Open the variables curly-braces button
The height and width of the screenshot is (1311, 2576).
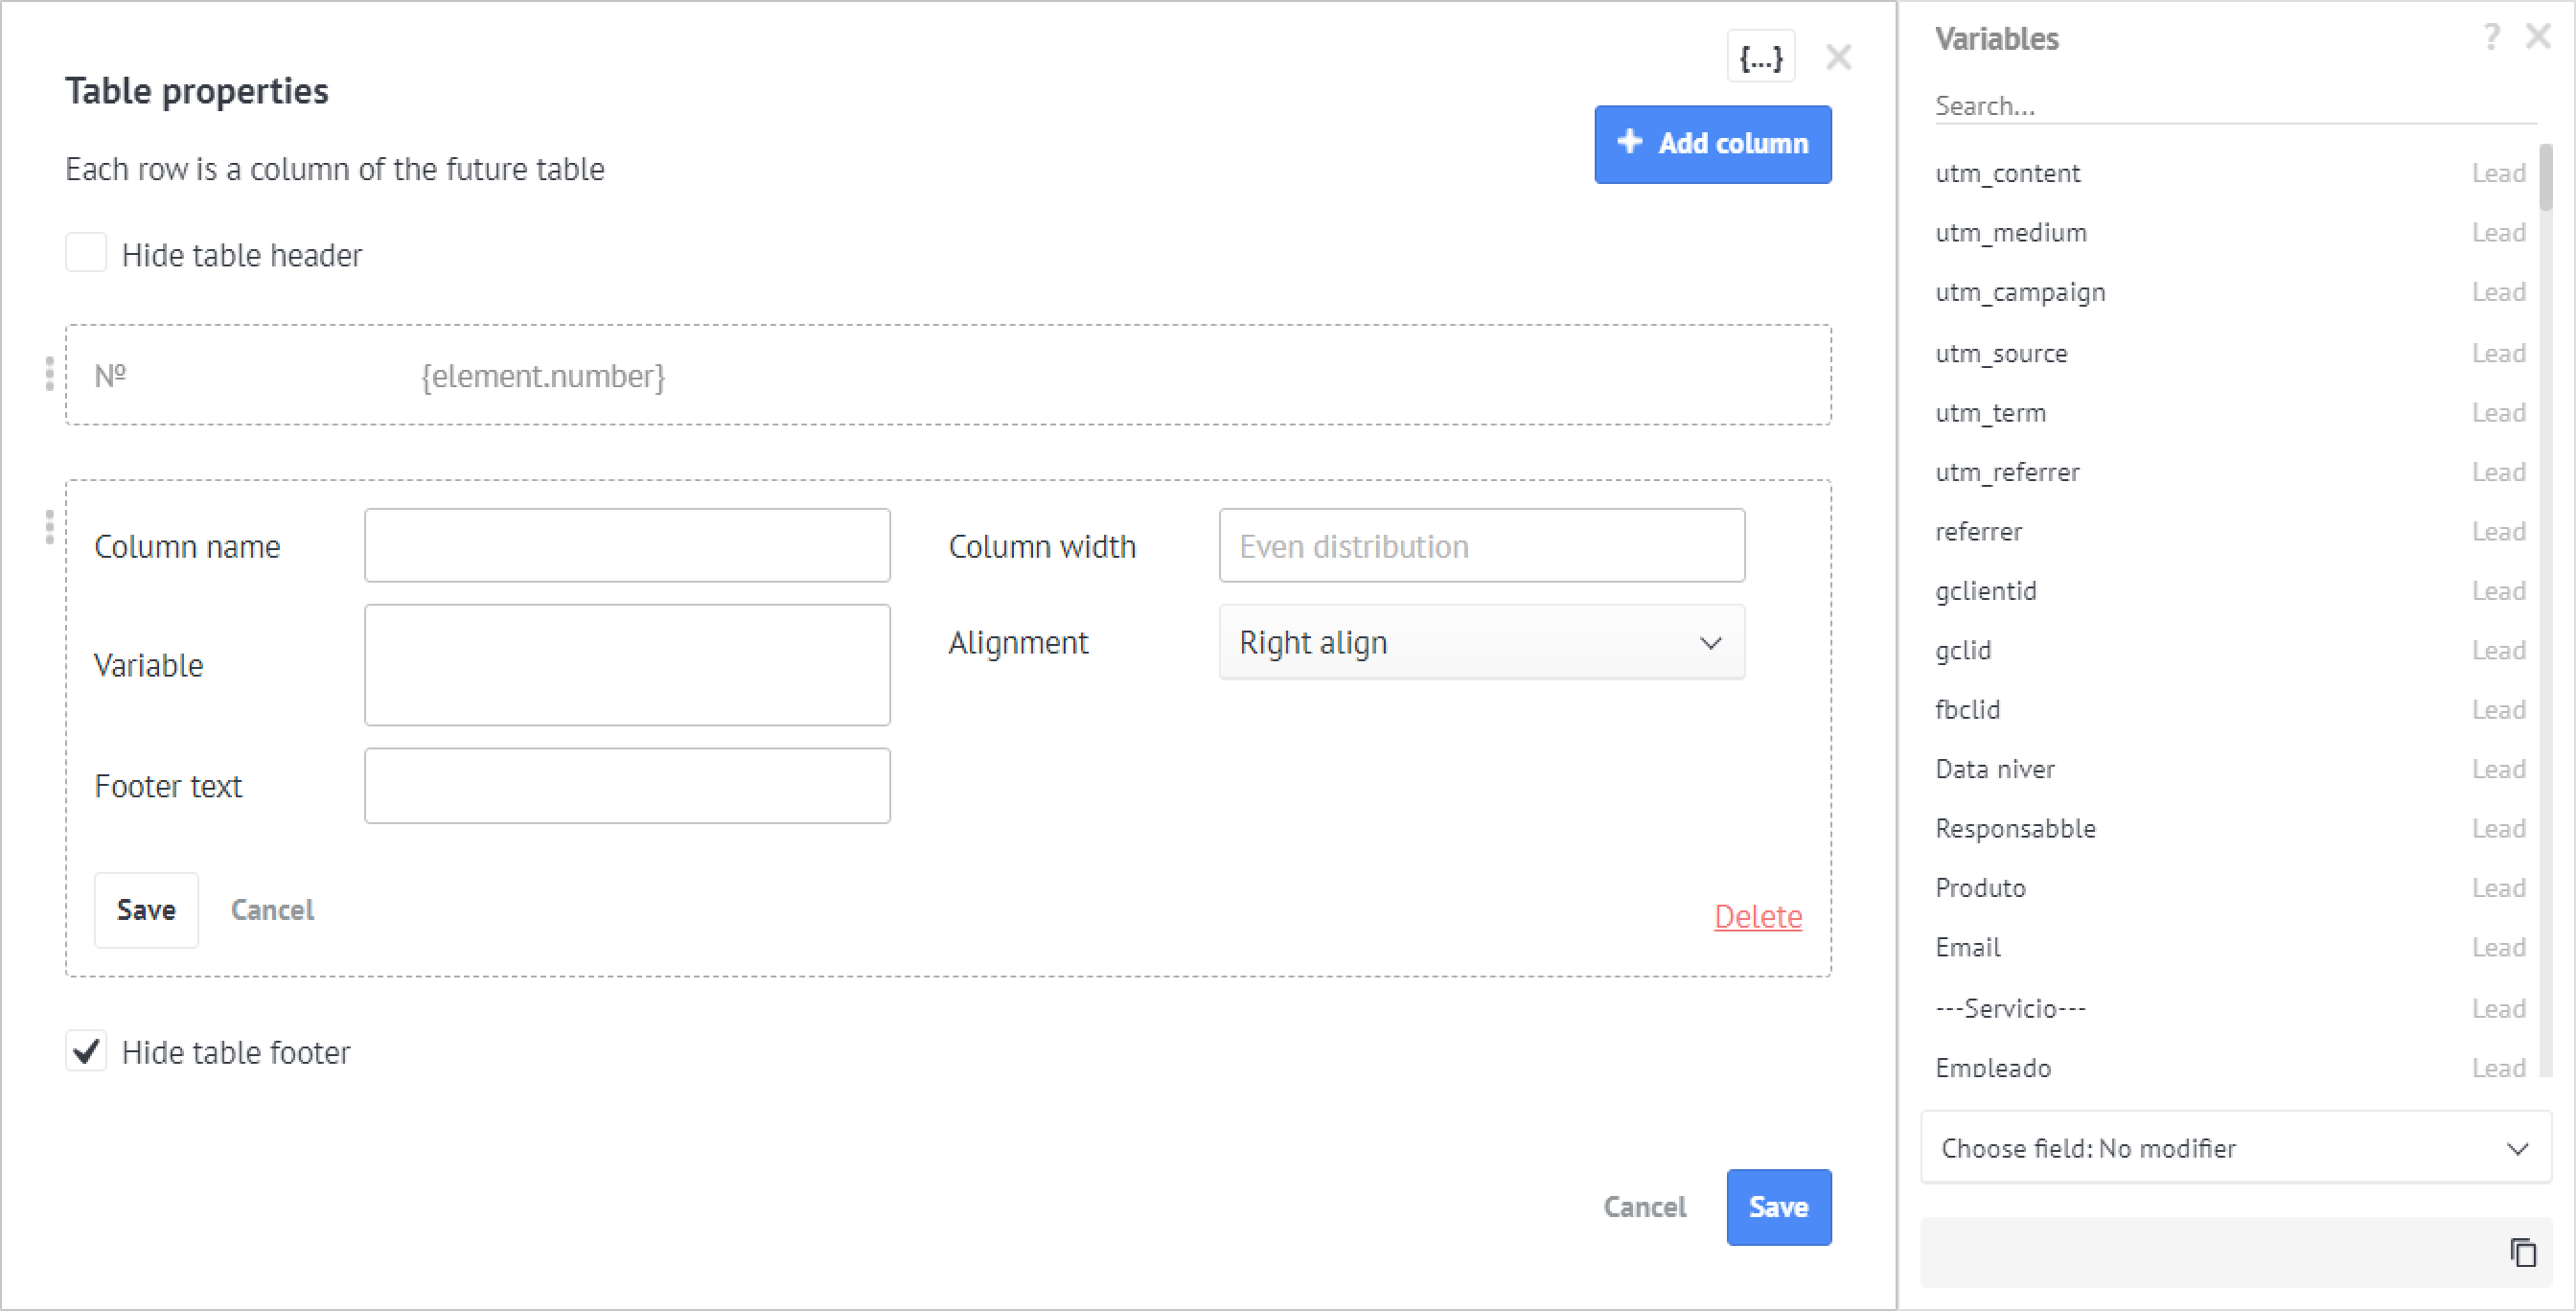click(1760, 57)
